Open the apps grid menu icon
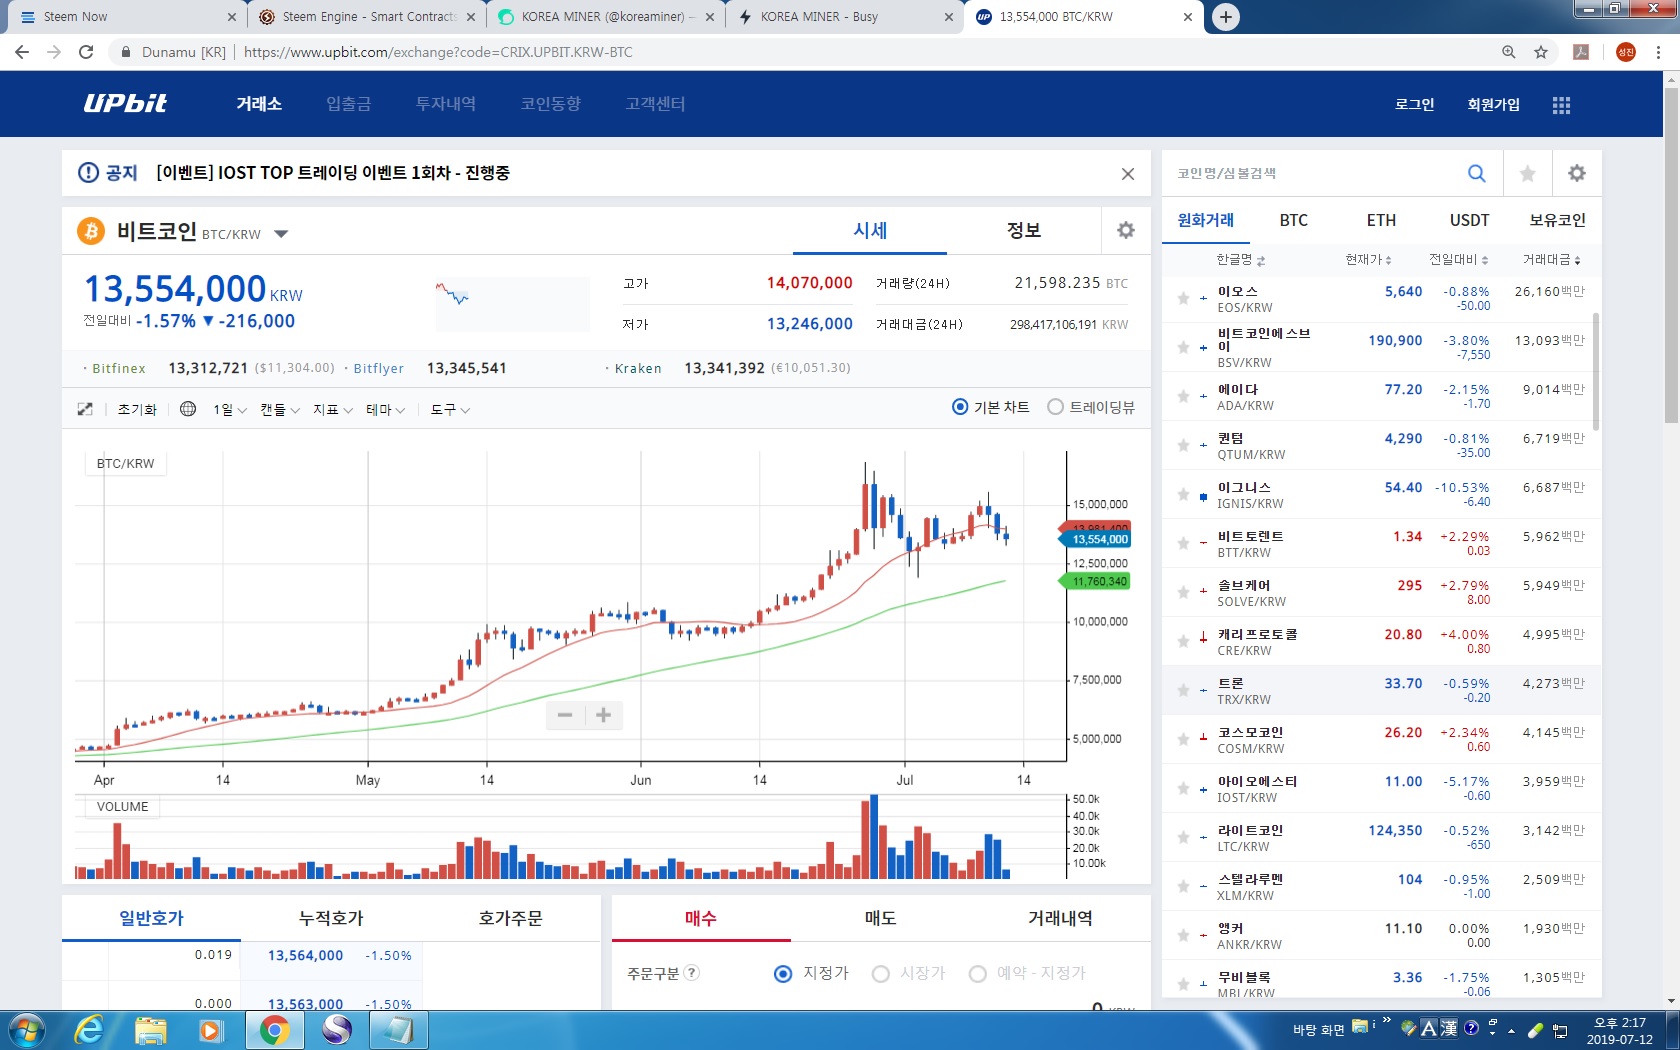The height and width of the screenshot is (1050, 1680). tap(1561, 105)
